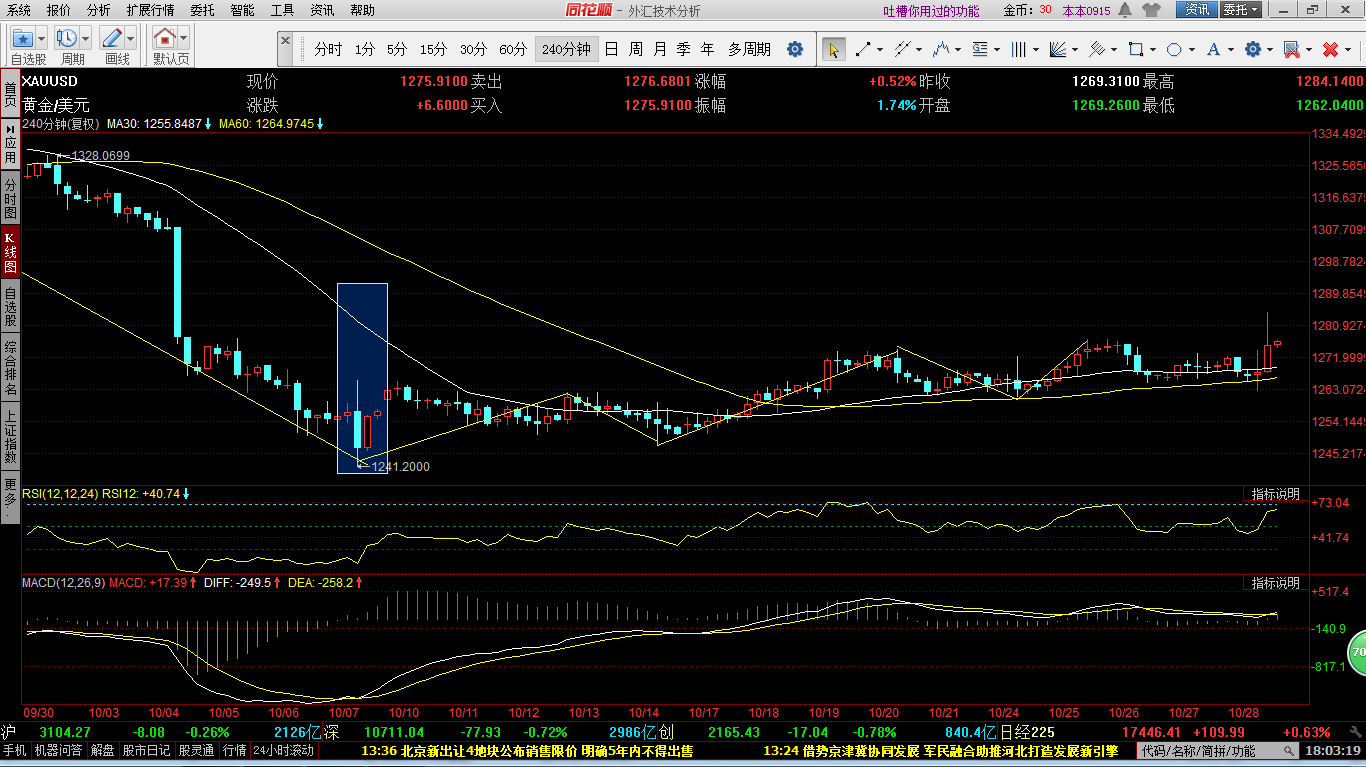Open 多周期 multi-period view

[749, 49]
